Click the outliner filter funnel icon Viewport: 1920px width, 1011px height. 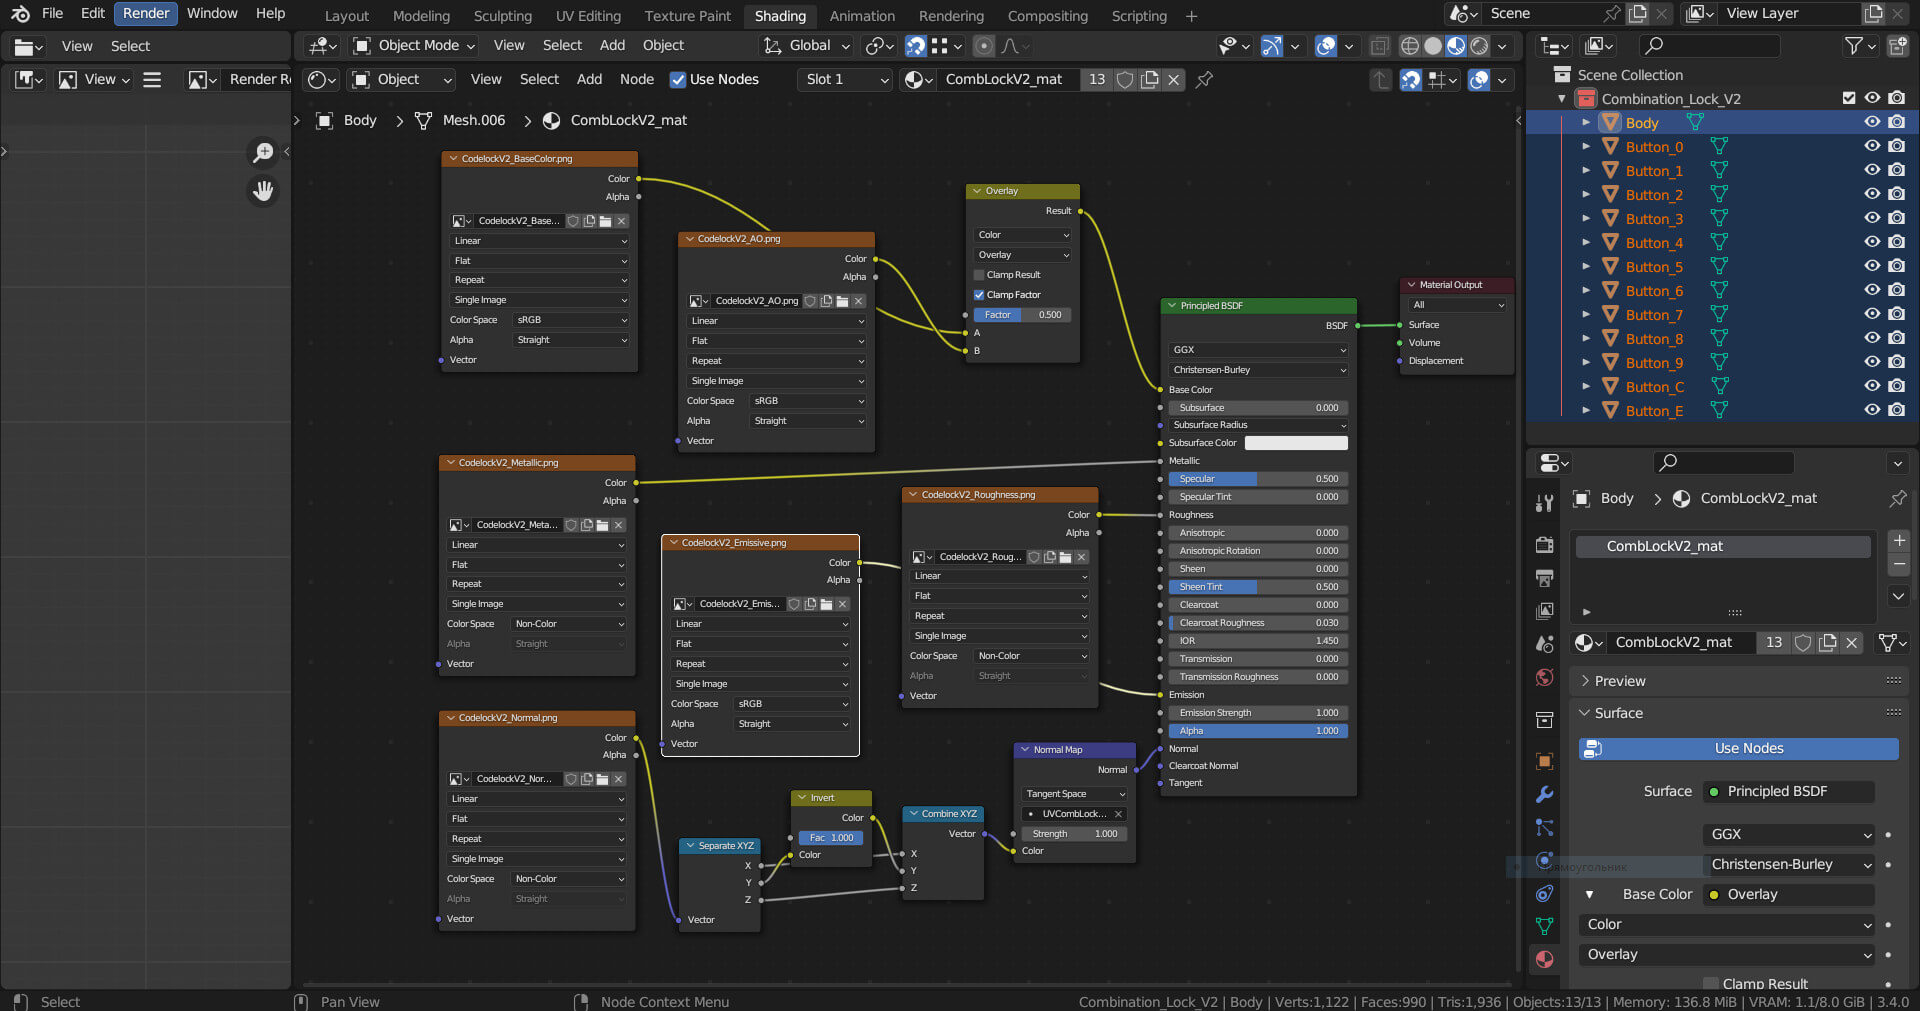(x=1853, y=46)
